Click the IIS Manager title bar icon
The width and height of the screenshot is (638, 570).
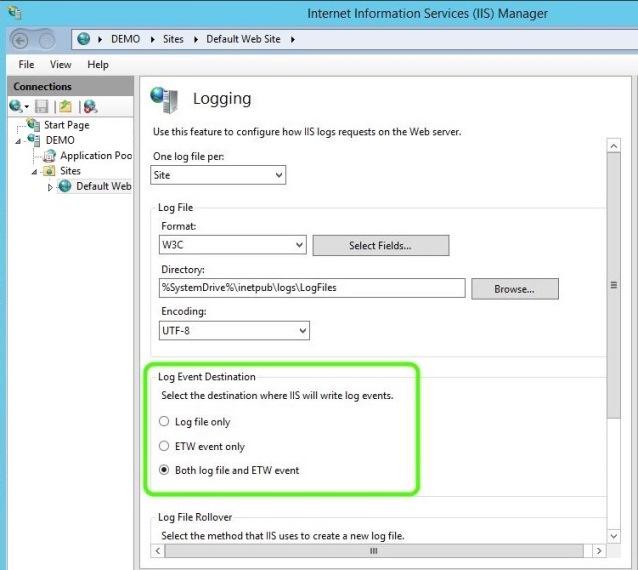tap(15, 13)
